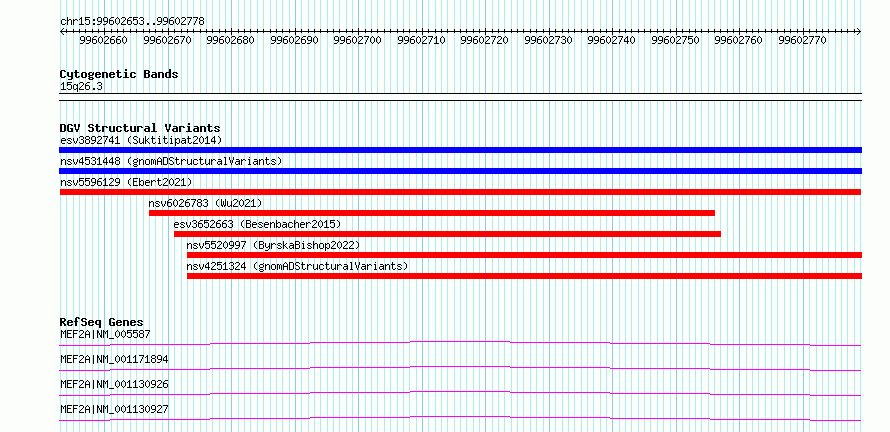Click ruler position 99602710
Image resolution: width=890 pixels, height=432 pixels.
(421, 40)
